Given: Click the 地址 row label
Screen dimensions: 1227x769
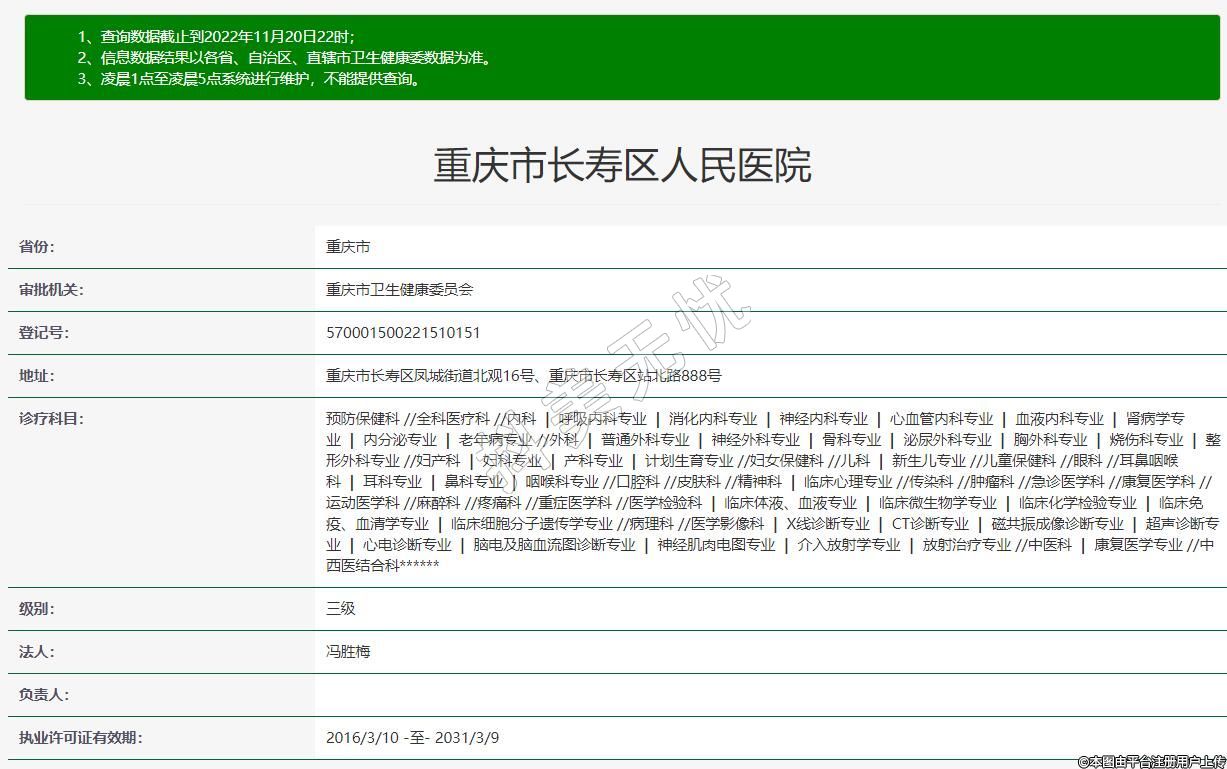Looking at the screenshot, I should [37, 376].
